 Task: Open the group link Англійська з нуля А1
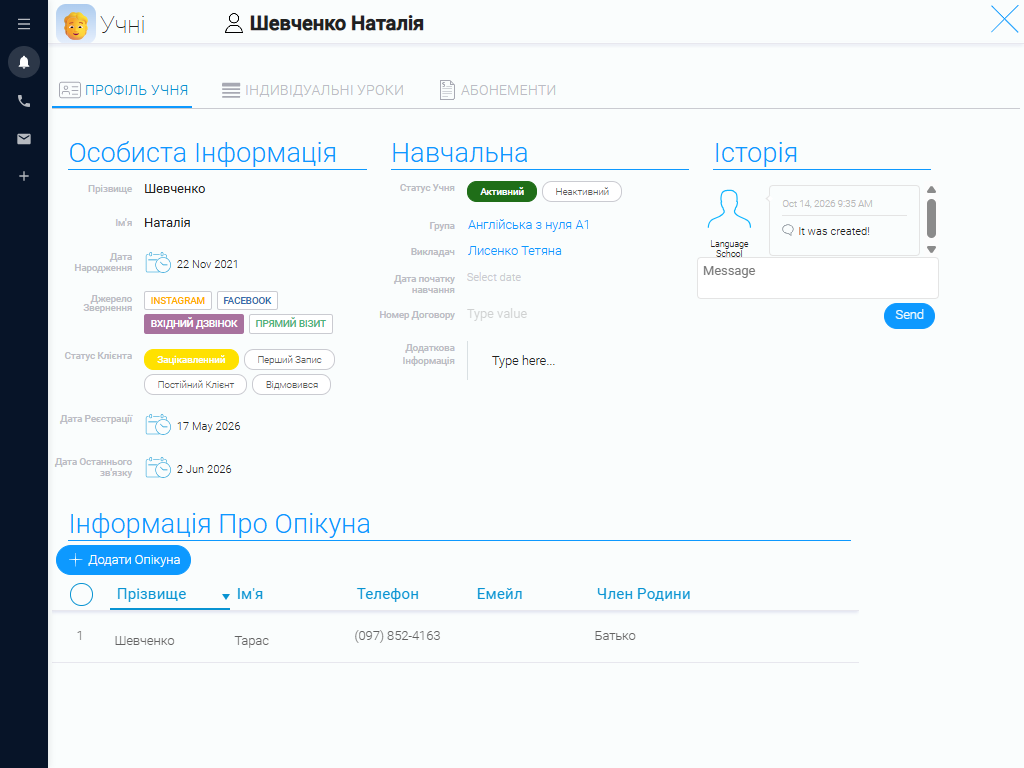click(x=528, y=225)
